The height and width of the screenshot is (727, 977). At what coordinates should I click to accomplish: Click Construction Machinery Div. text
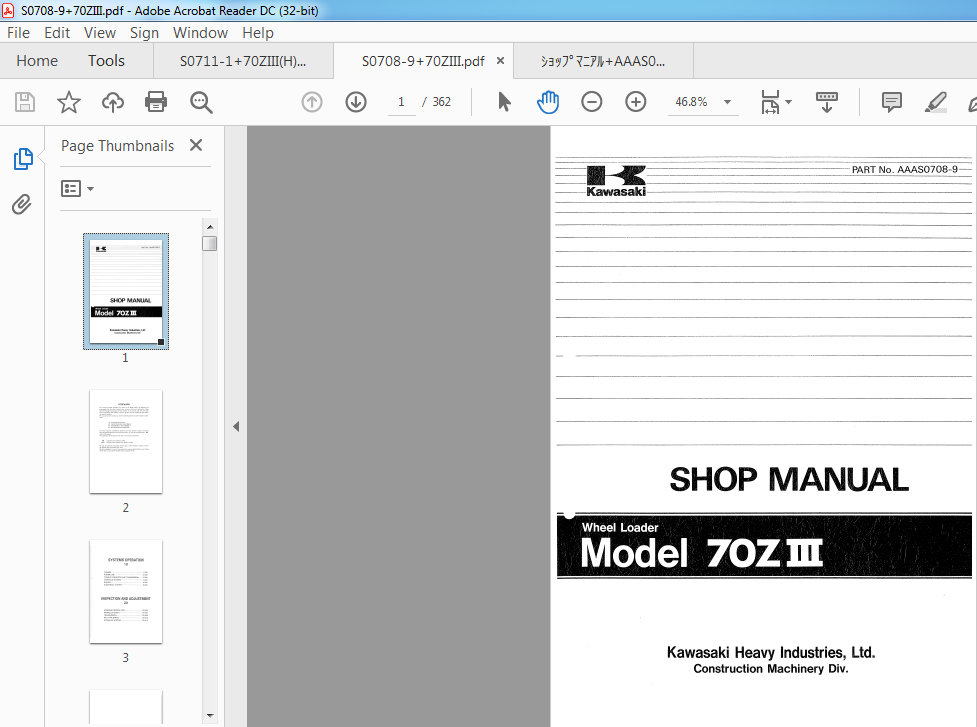click(771, 669)
